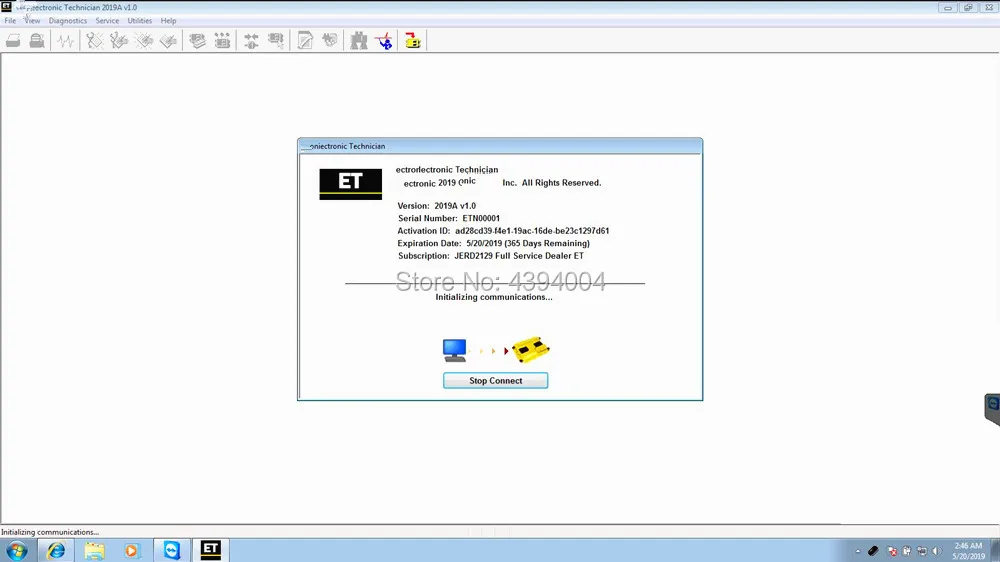Image resolution: width=1000 pixels, height=562 pixels.
Task: Open TeamViewer from the taskbar
Action: (x=172, y=550)
